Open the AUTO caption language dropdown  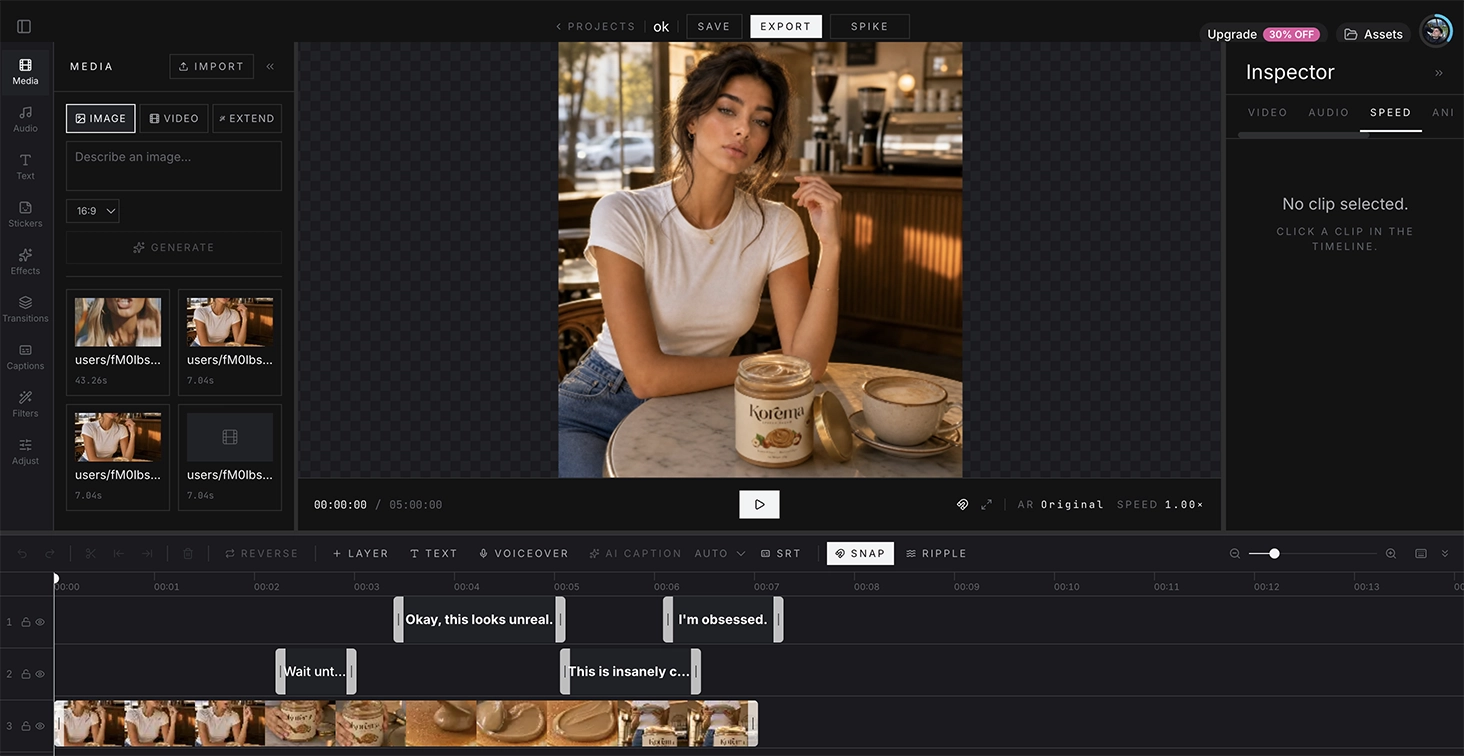(x=720, y=553)
